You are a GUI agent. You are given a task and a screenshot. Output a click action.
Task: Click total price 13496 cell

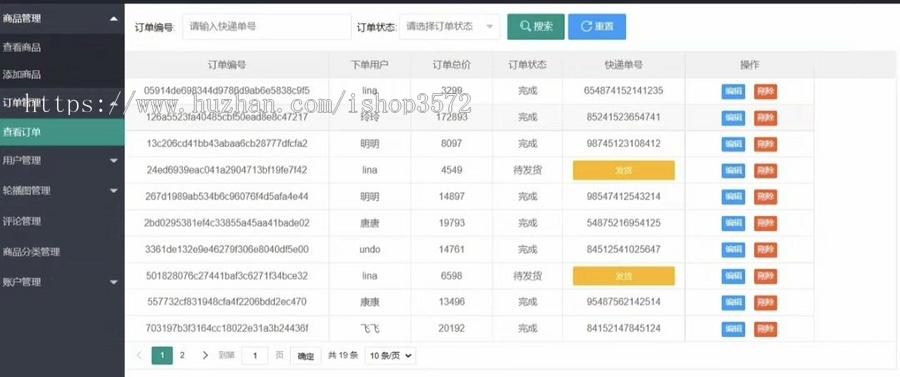click(x=451, y=302)
